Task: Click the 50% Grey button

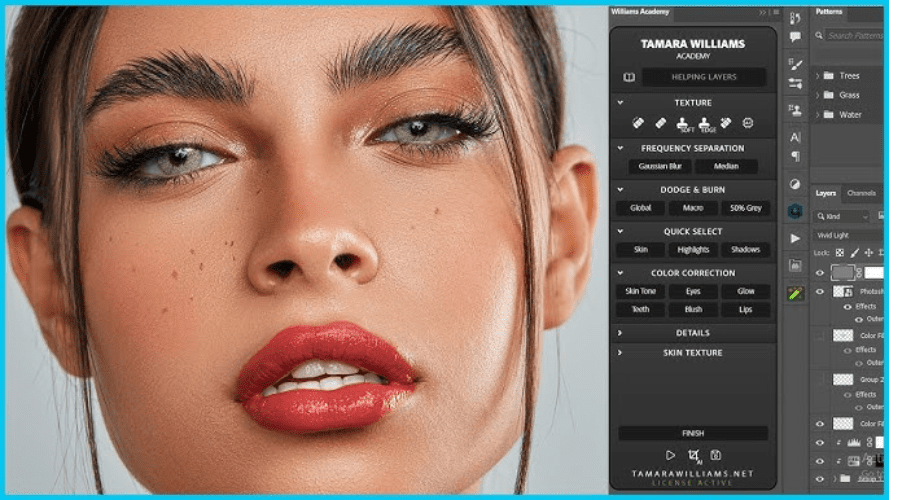Action: [x=746, y=208]
